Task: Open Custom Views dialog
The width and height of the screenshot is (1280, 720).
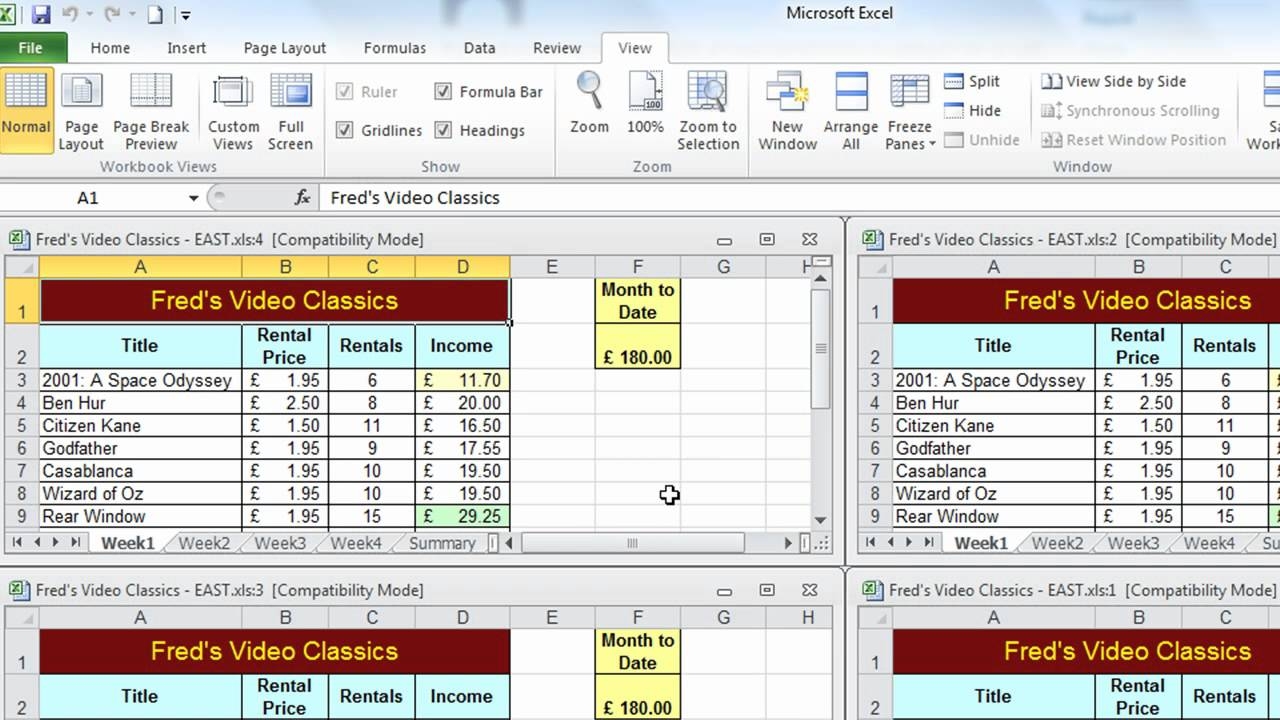Action: click(233, 110)
